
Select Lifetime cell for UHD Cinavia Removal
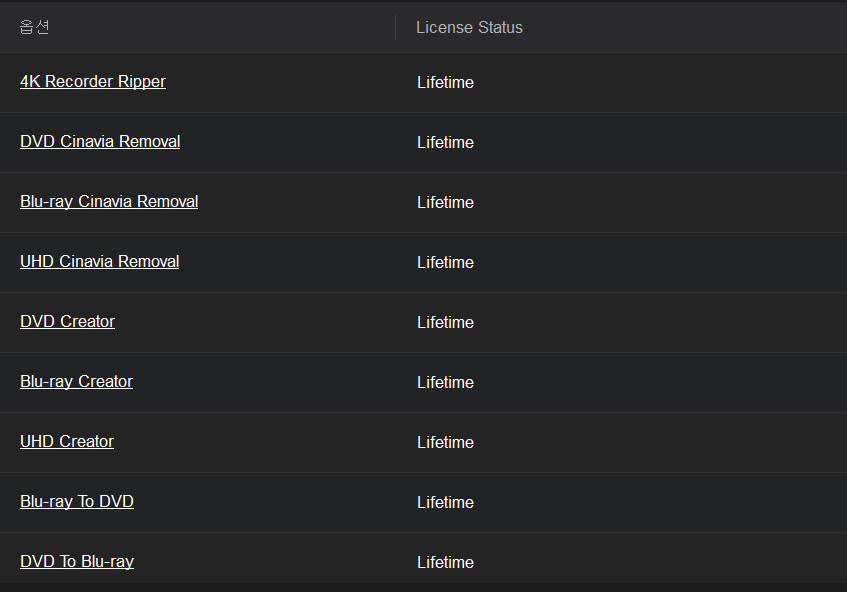pyautogui.click(x=445, y=262)
